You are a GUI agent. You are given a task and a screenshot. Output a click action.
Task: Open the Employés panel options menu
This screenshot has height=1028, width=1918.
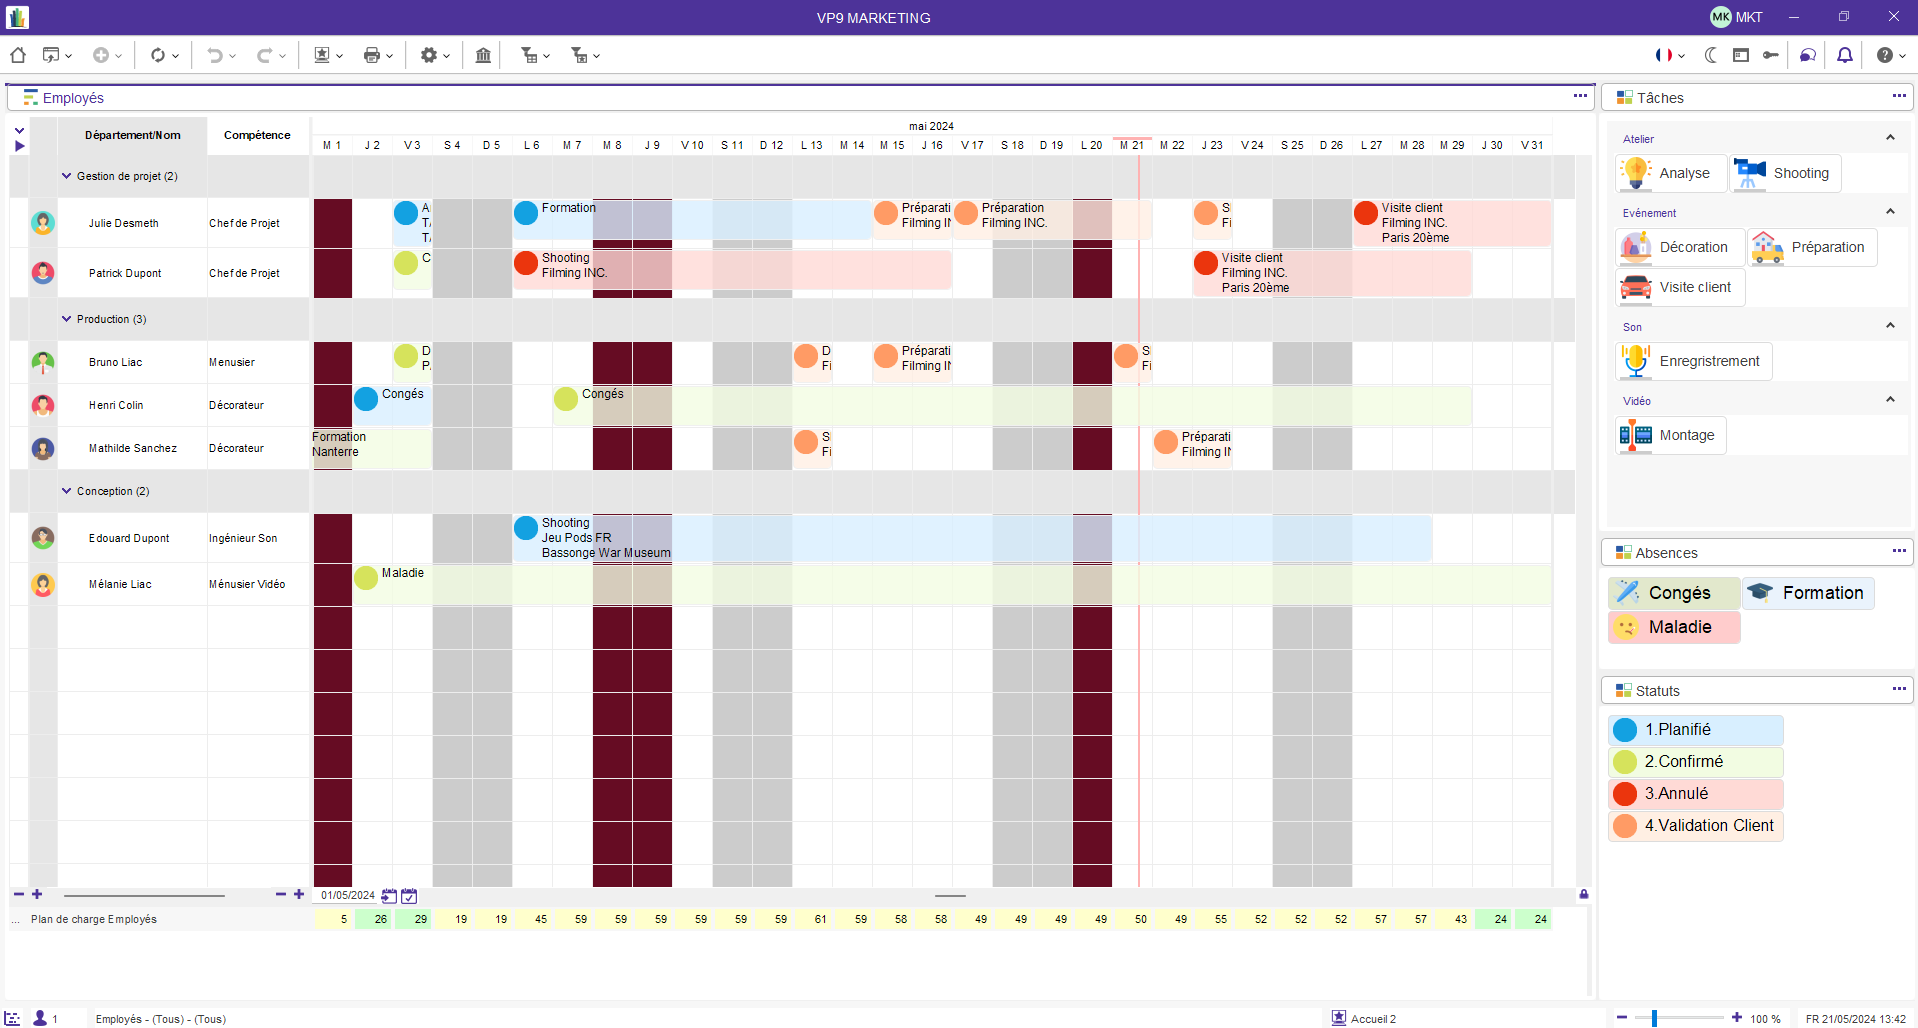[x=1580, y=96]
